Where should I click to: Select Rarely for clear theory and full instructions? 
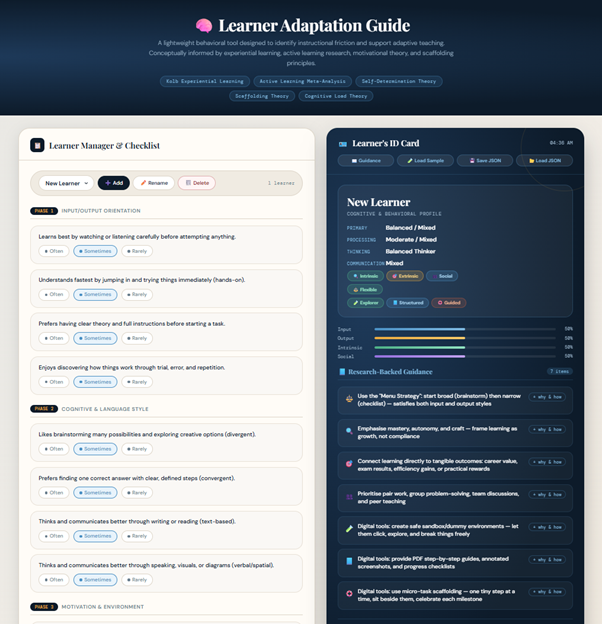(x=137, y=338)
